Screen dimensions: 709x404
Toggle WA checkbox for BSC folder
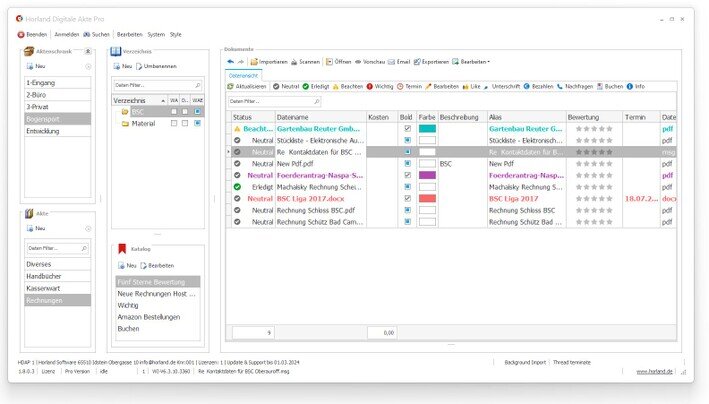pyautogui.click(x=174, y=111)
